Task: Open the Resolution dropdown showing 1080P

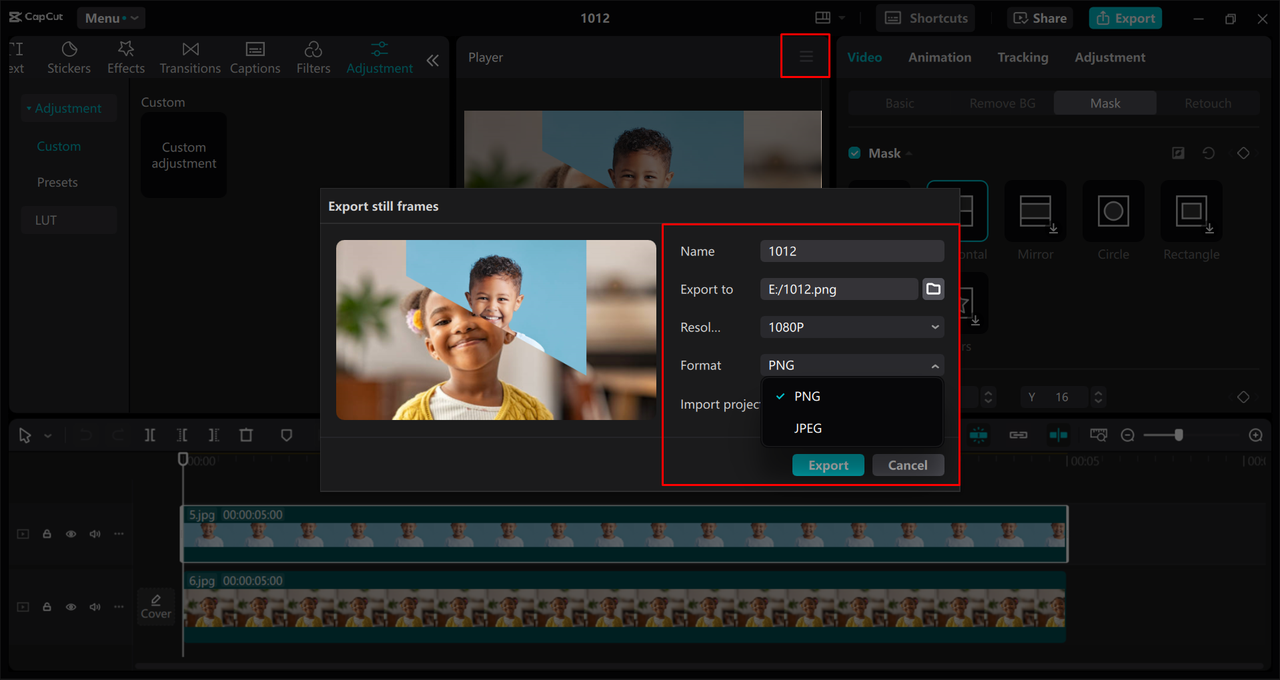Action: click(x=851, y=327)
